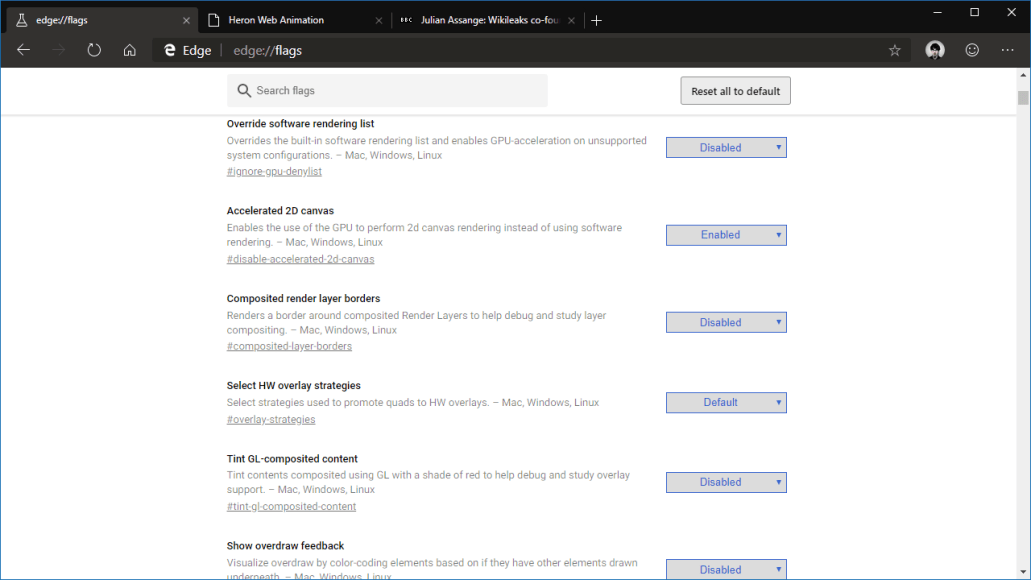The image size is (1031, 580).
Task: Follow the #ignore-gpu-denylist link
Action: (274, 171)
